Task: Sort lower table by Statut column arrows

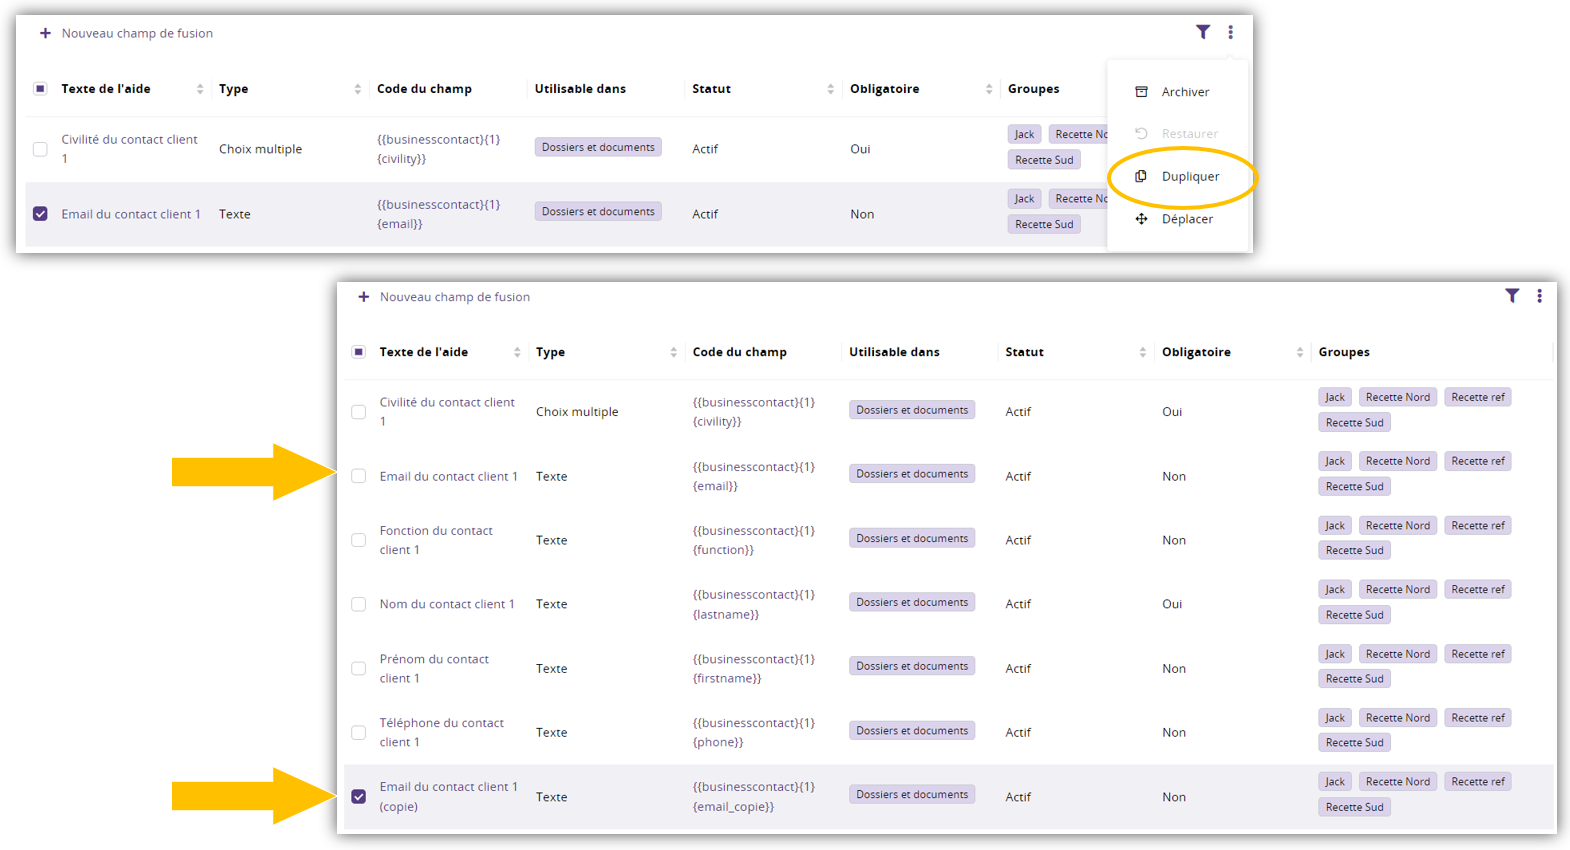Action: click(1142, 352)
